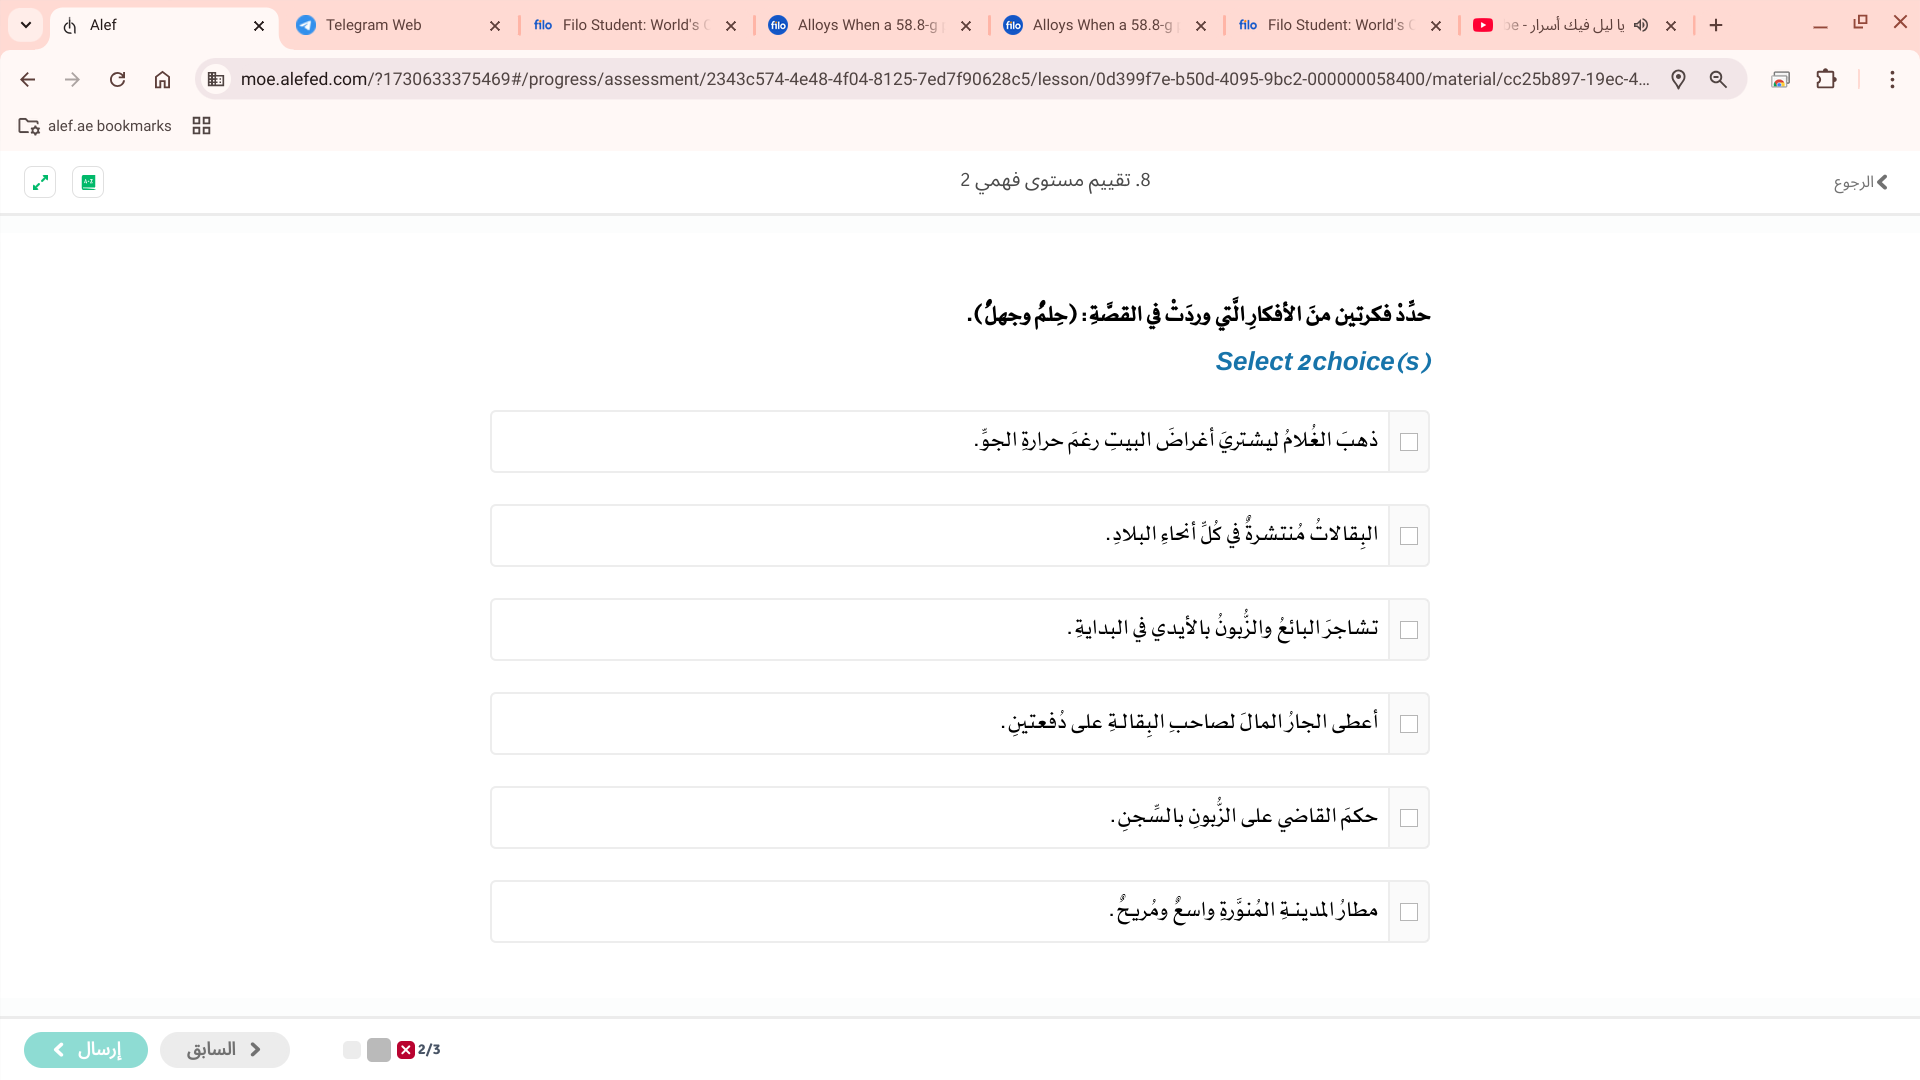Viewport: 1920px width, 1080px height.
Task: Click the إرسال submit button
Action: (x=86, y=1049)
